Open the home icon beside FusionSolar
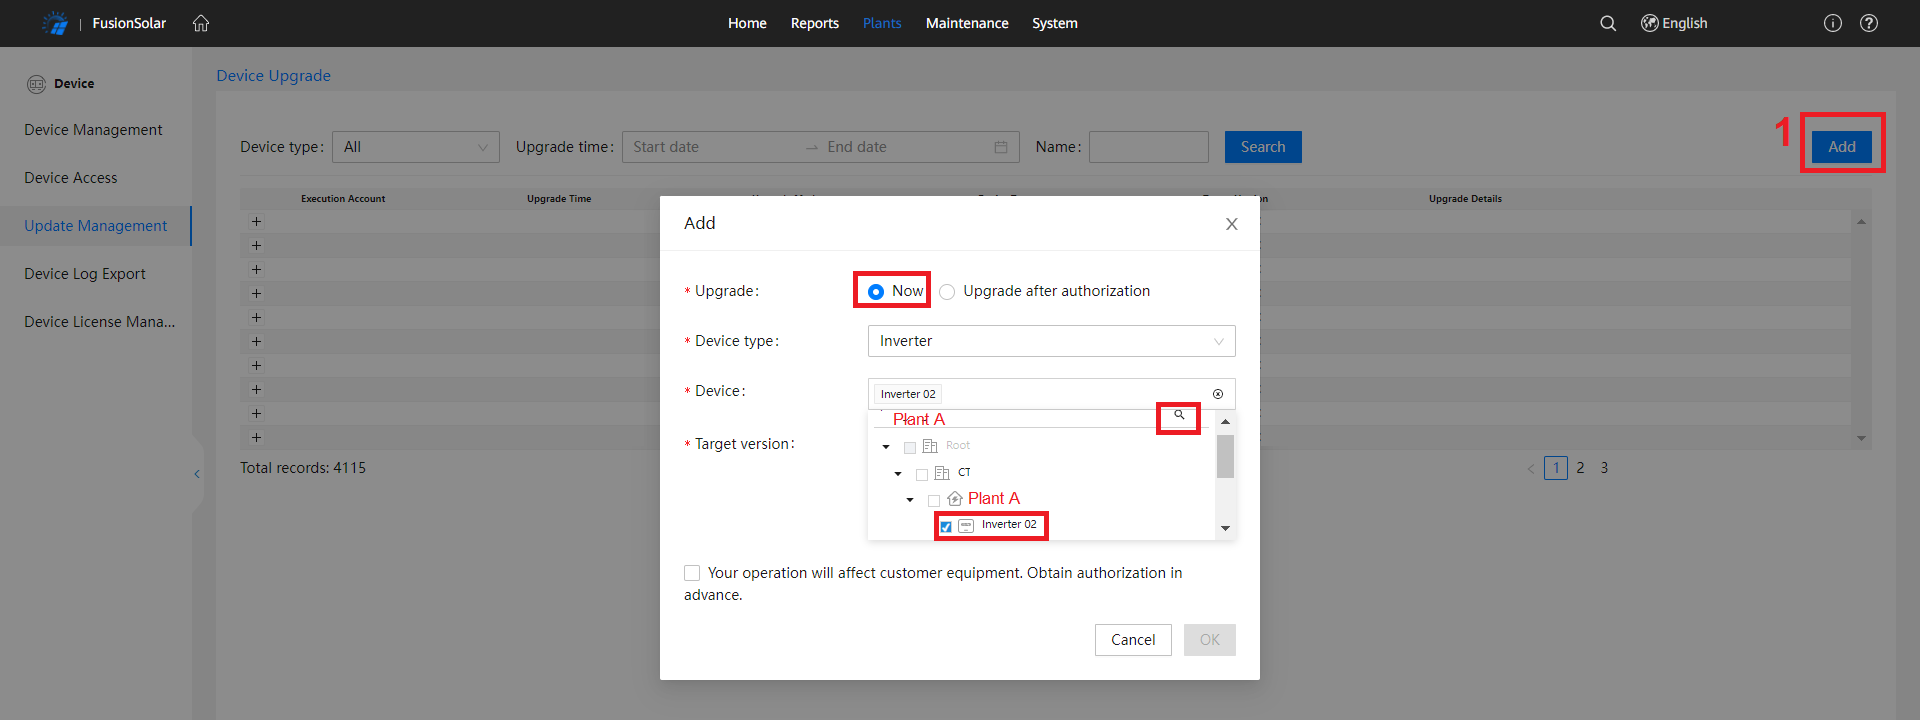The width and height of the screenshot is (1920, 720). pos(201,23)
